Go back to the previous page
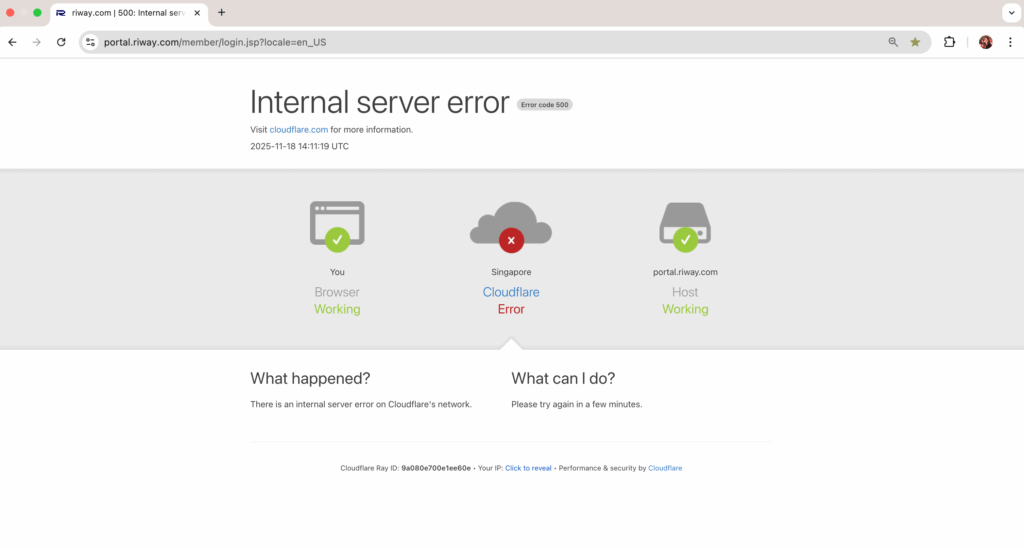 pos(12,42)
